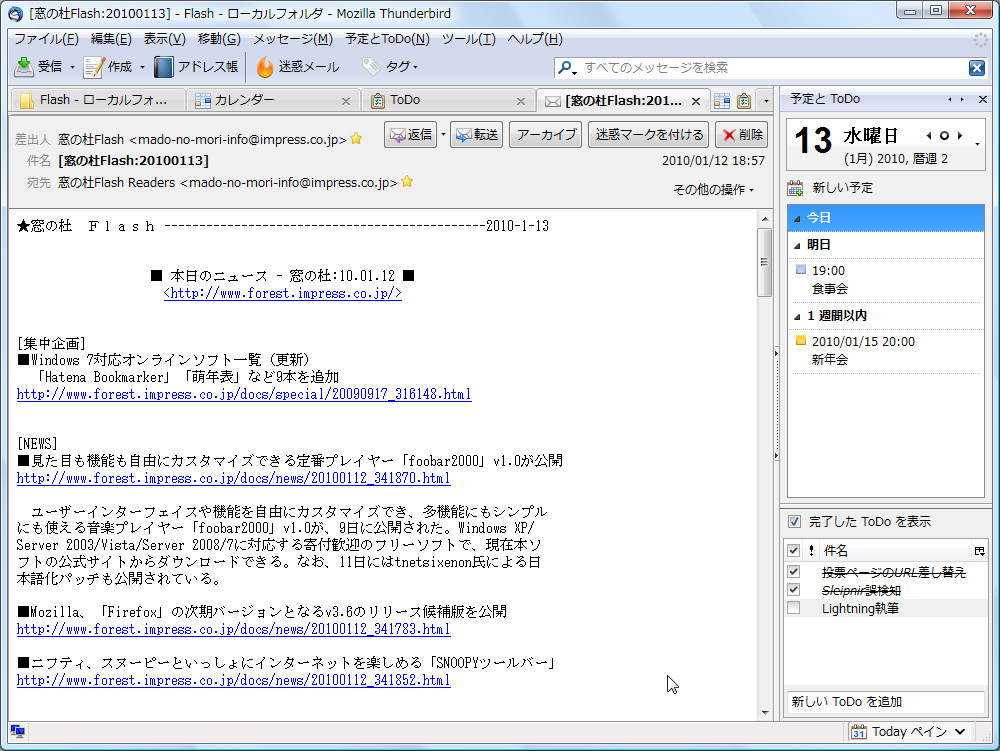
Task: Collapse the 今日 section
Action: pos(797,218)
